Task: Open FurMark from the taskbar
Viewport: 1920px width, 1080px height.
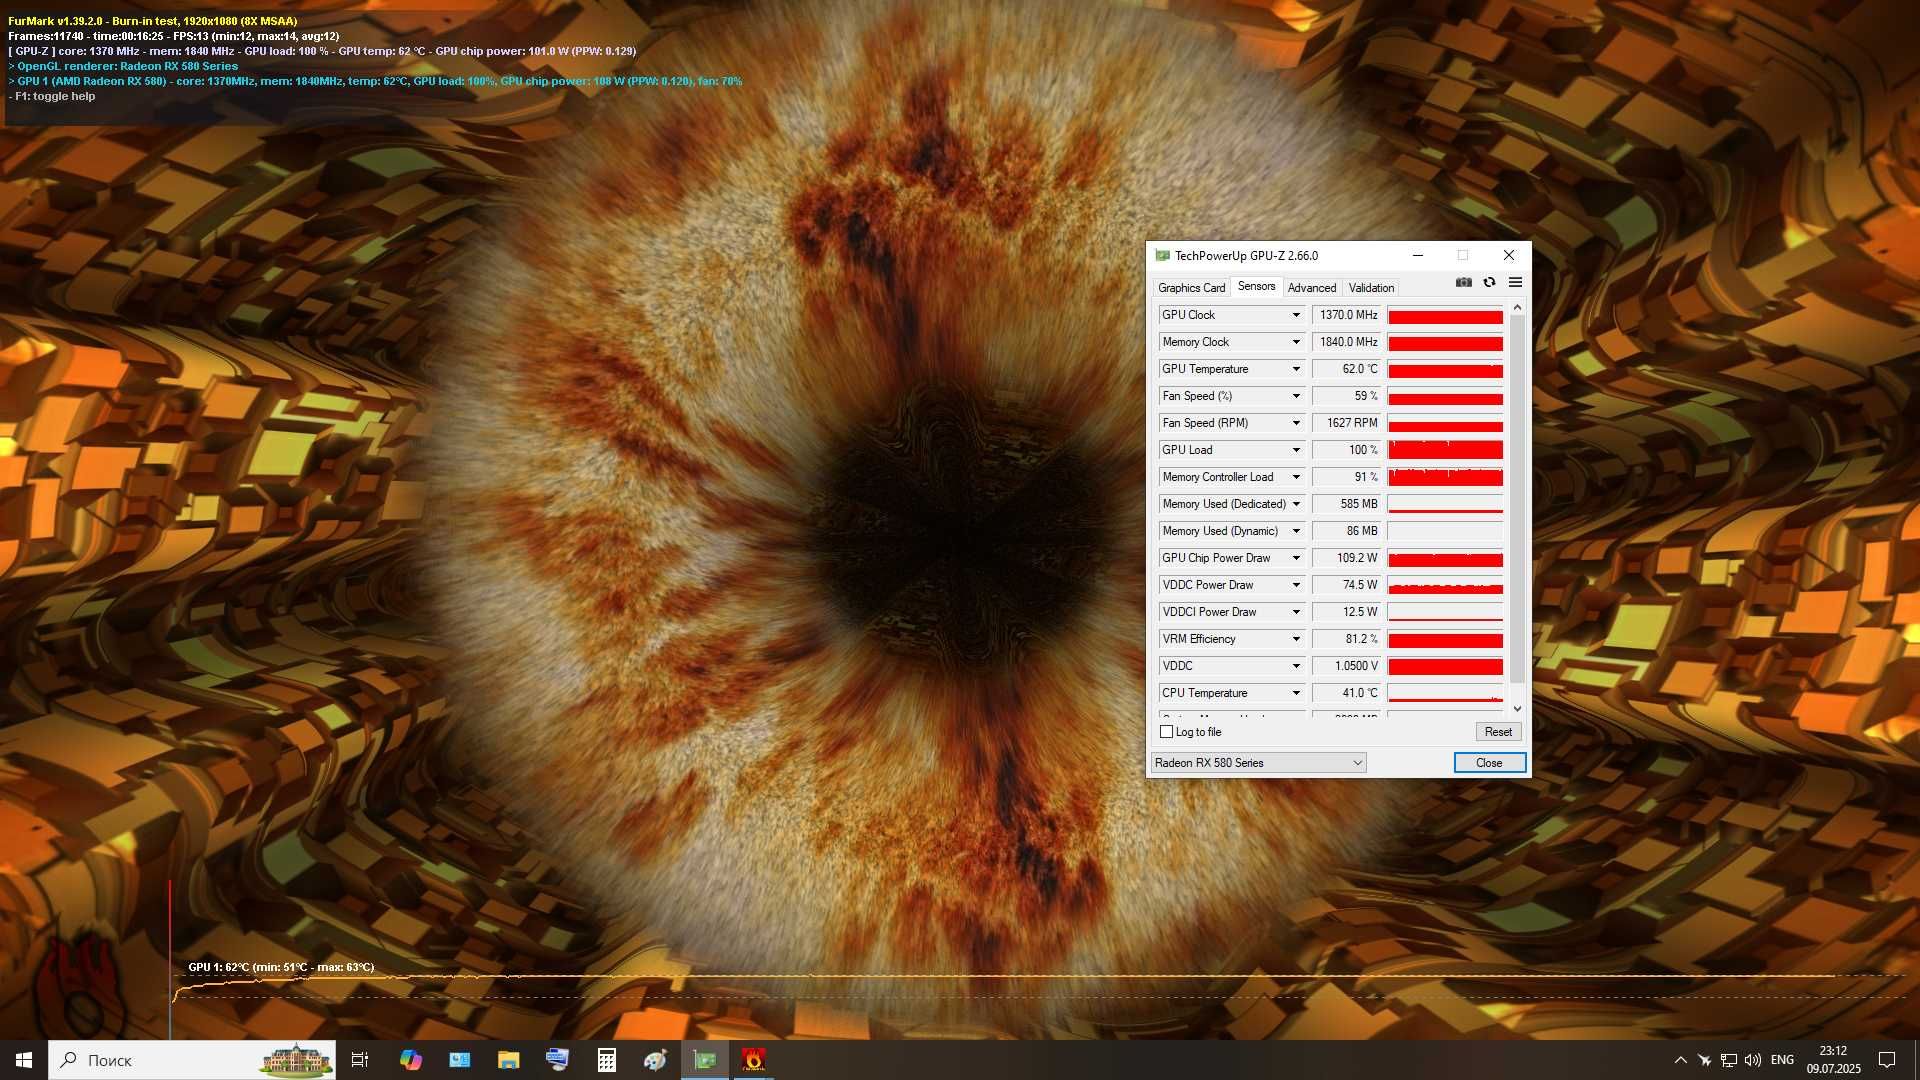Action: (754, 1060)
